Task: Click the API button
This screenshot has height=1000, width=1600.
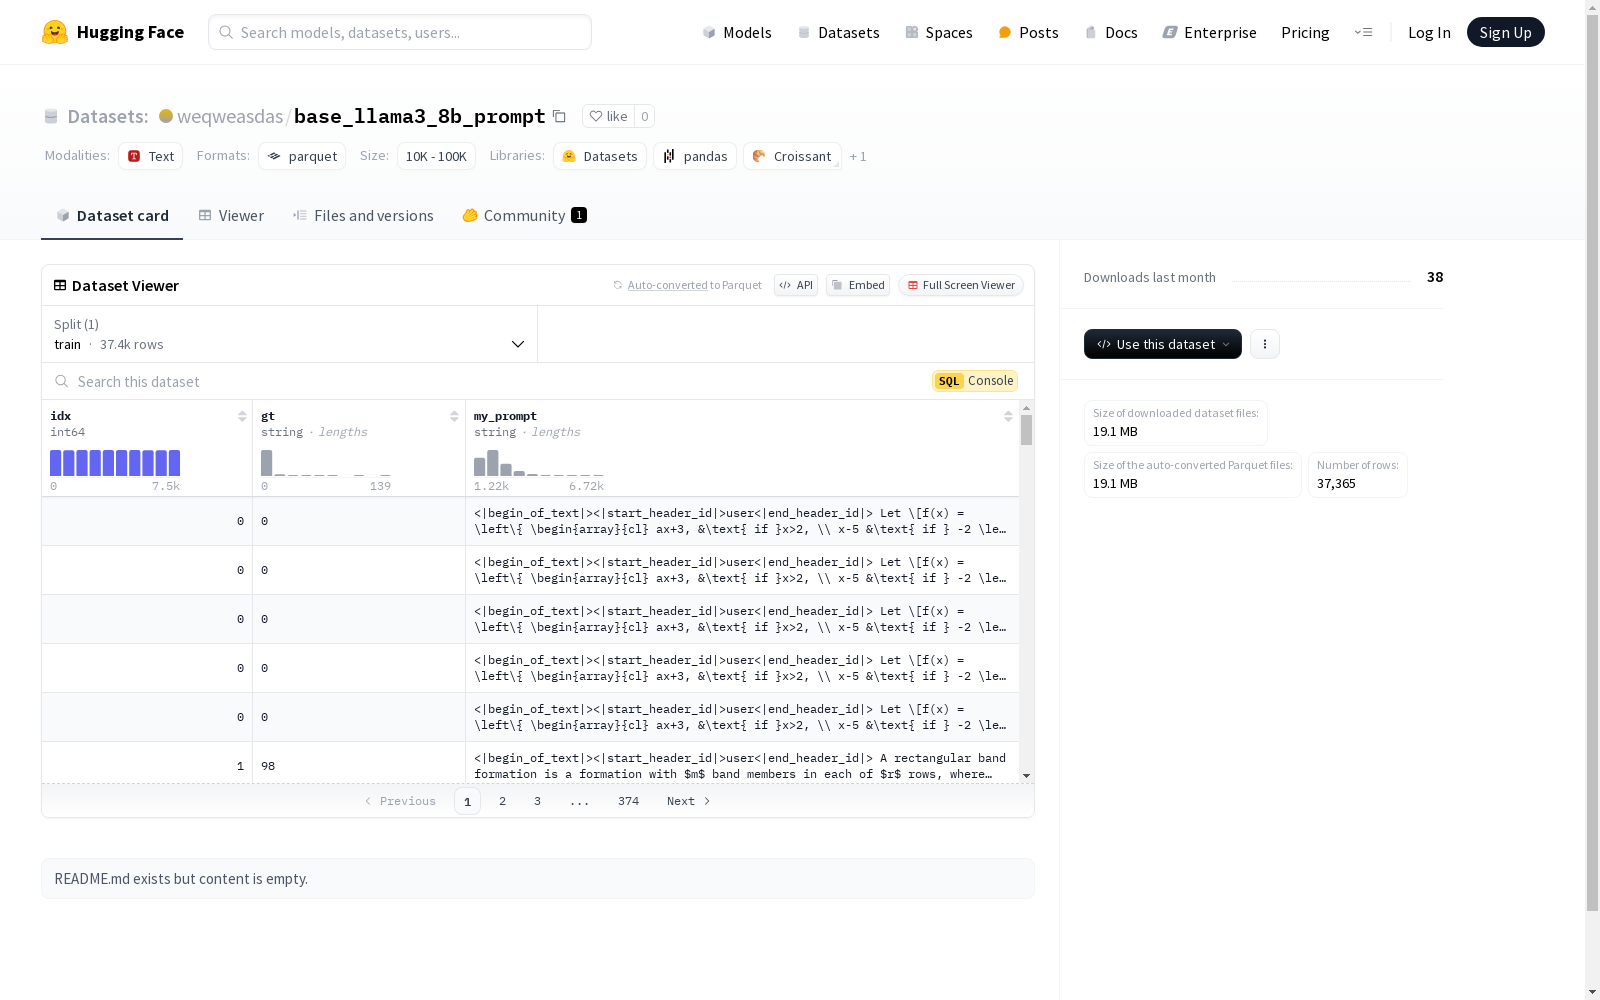Action: click(x=796, y=285)
